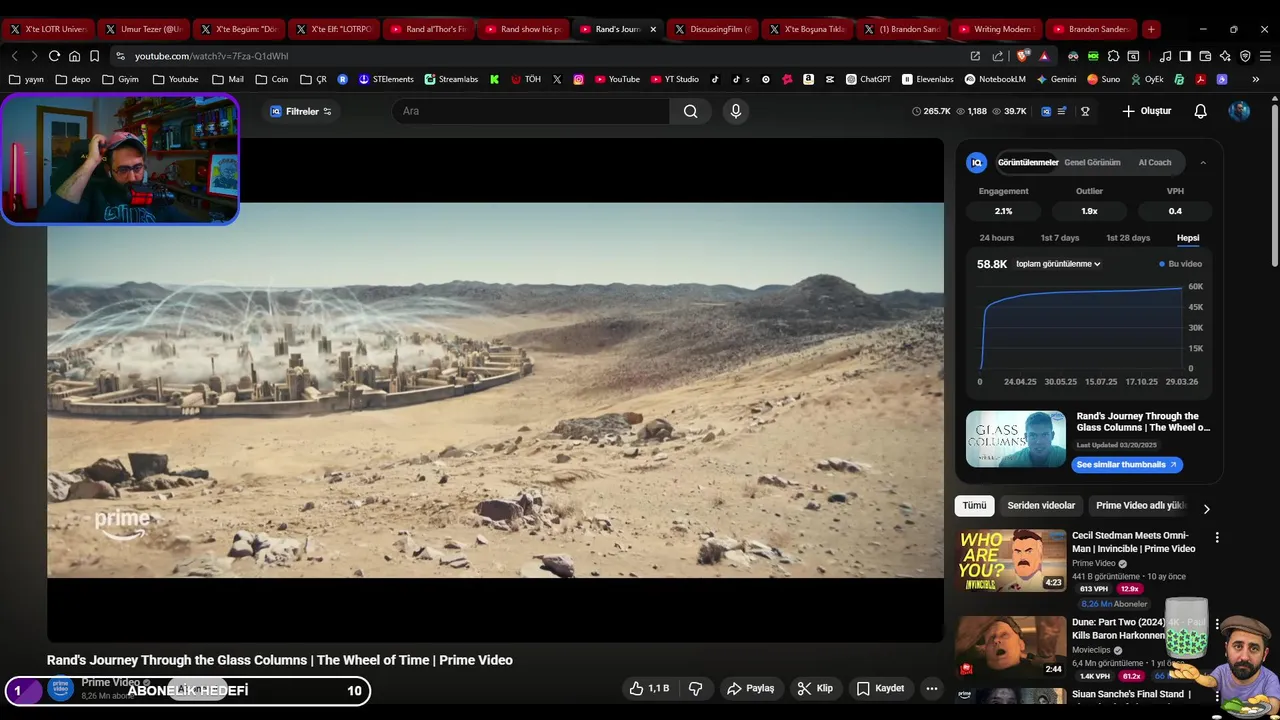Screen dimensions: 1280x720
Task: Like the video with thumbs up
Action: [648, 688]
